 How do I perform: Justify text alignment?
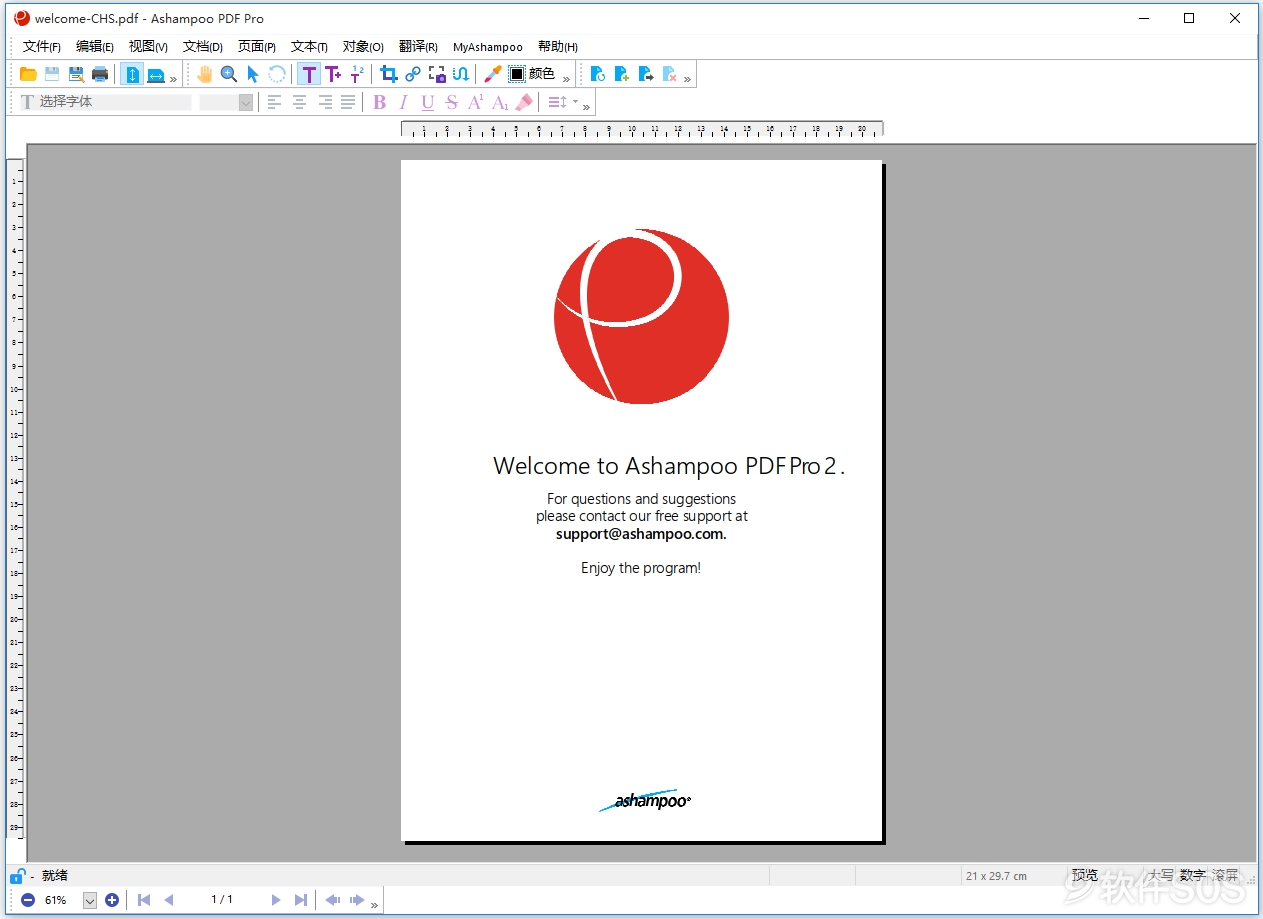(348, 102)
